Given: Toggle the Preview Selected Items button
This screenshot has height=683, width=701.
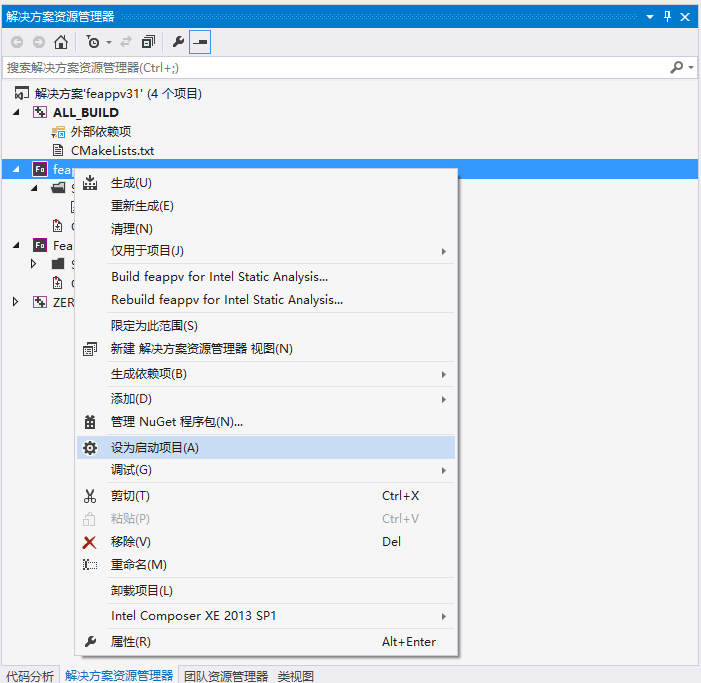Looking at the screenshot, I should coord(200,42).
